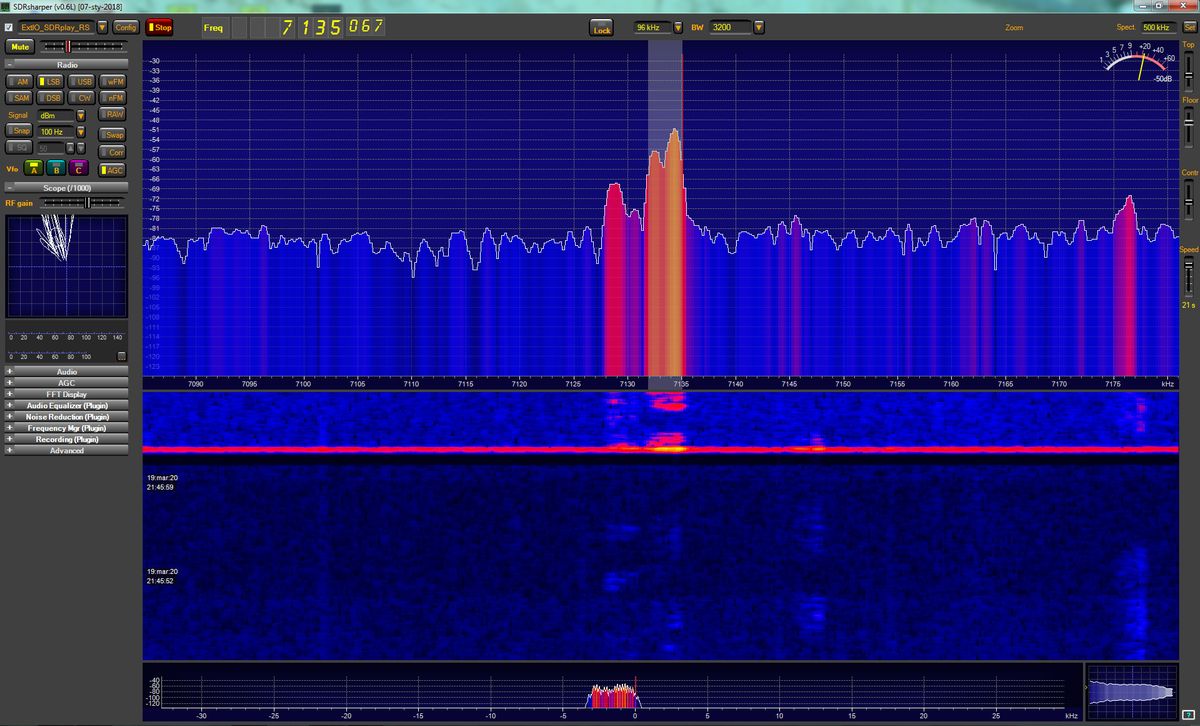Select VFO A
Image resolution: width=1200 pixels, height=726 pixels.
[x=34, y=168]
